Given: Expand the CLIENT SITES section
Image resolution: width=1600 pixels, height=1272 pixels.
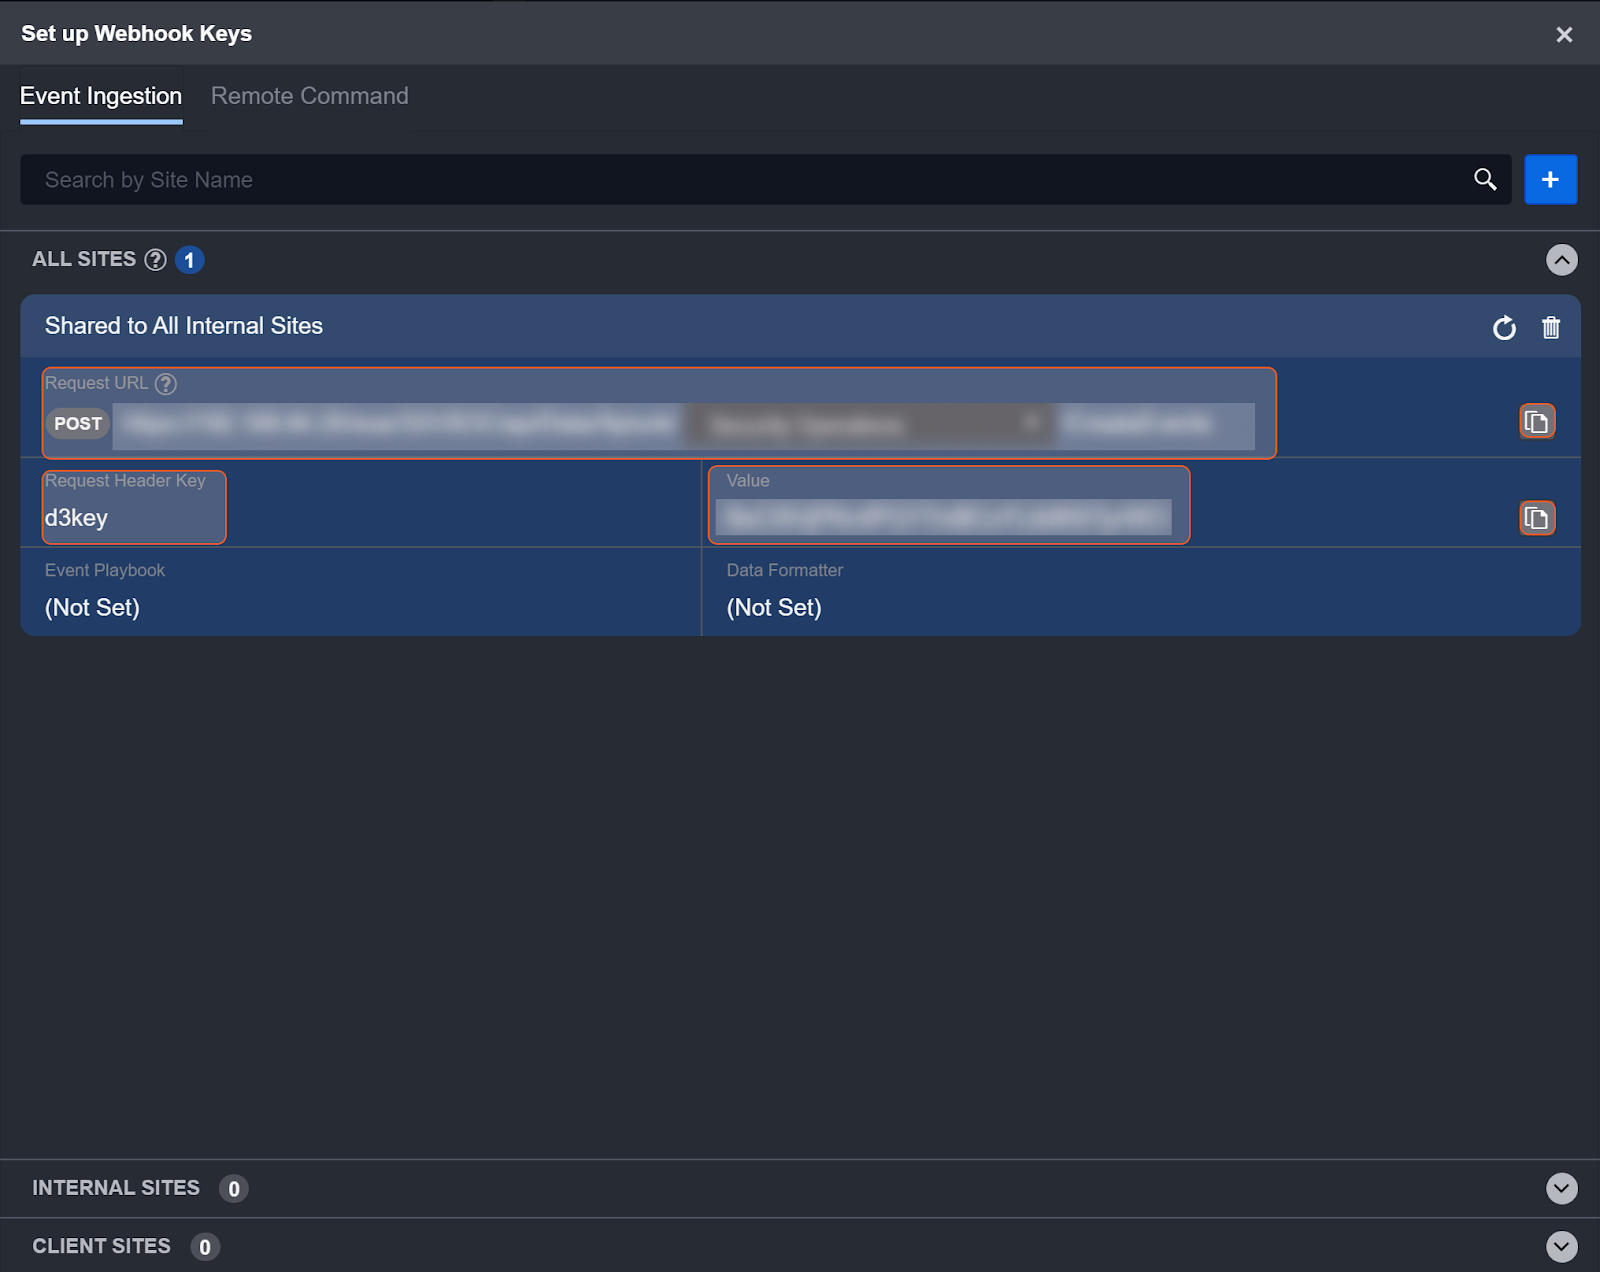Looking at the screenshot, I should pyautogui.click(x=1561, y=1246).
